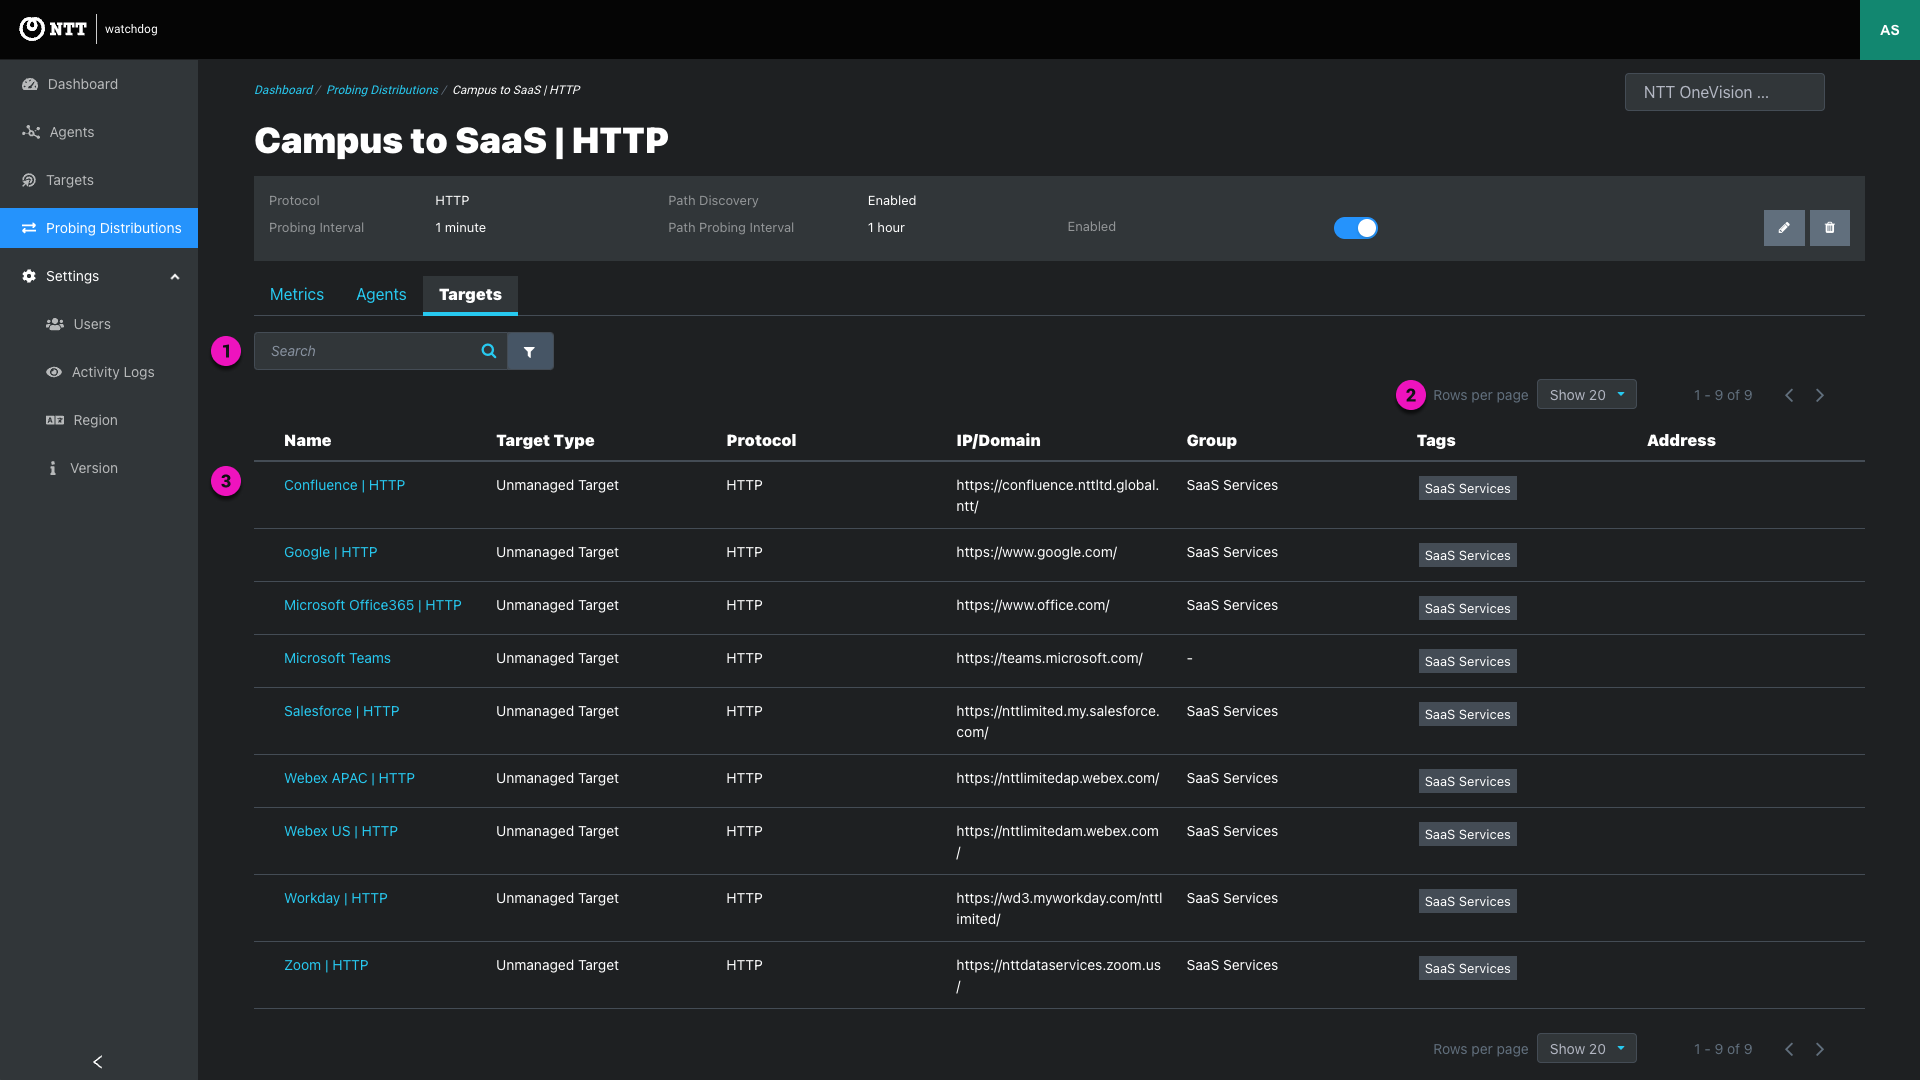Click the Region icon in sidebar

[x=55, y=420]
